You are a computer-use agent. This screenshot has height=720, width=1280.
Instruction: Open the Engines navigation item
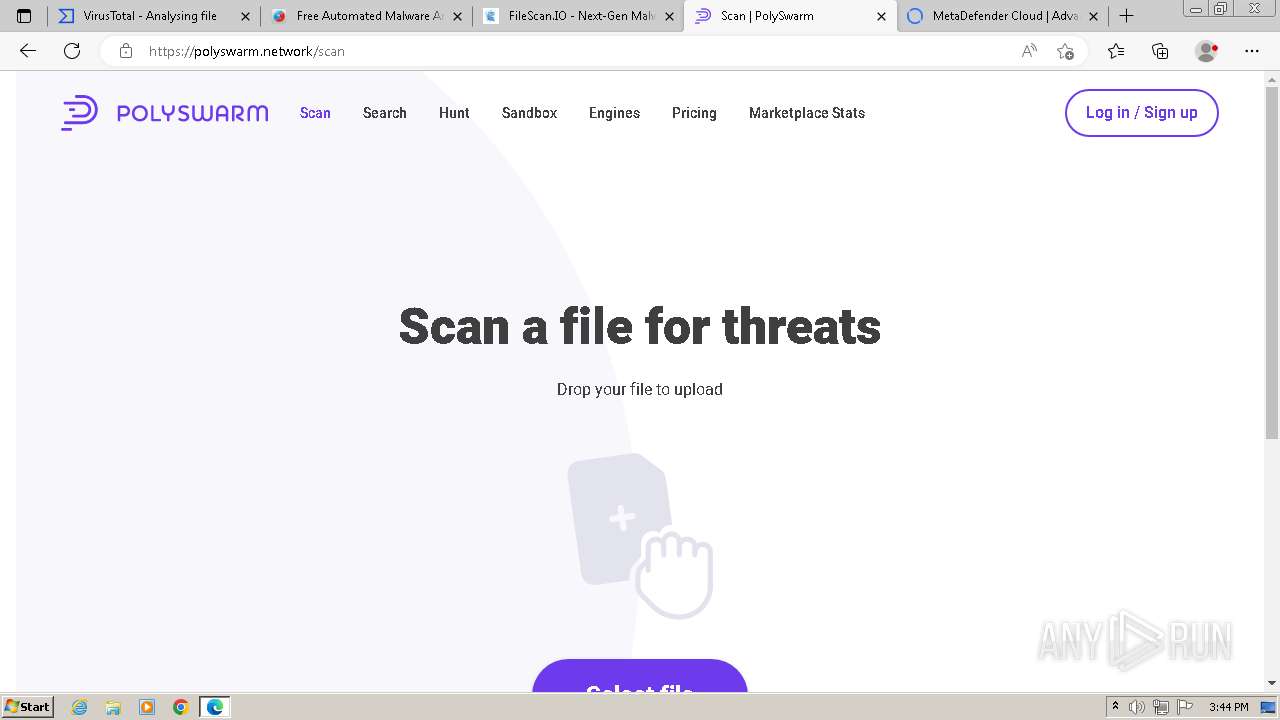coord(614,113)
